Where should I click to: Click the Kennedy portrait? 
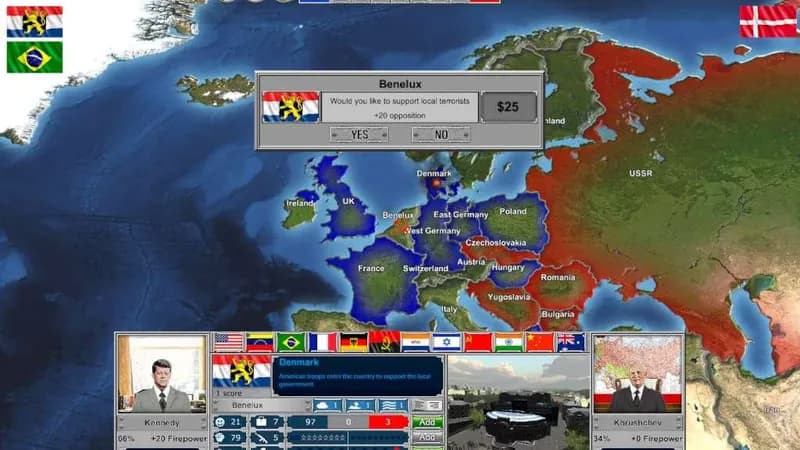click(162, 374)
